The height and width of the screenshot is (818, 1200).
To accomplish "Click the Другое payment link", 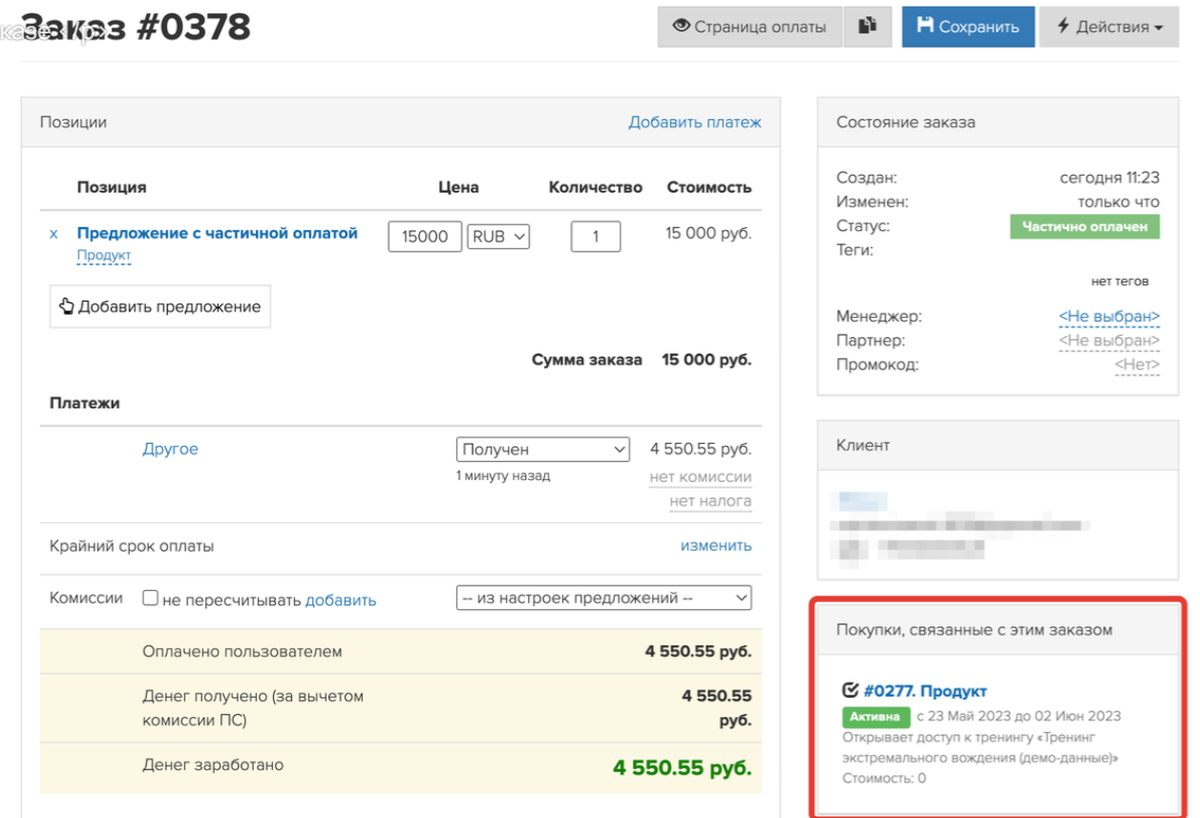I will coord(170,449).
